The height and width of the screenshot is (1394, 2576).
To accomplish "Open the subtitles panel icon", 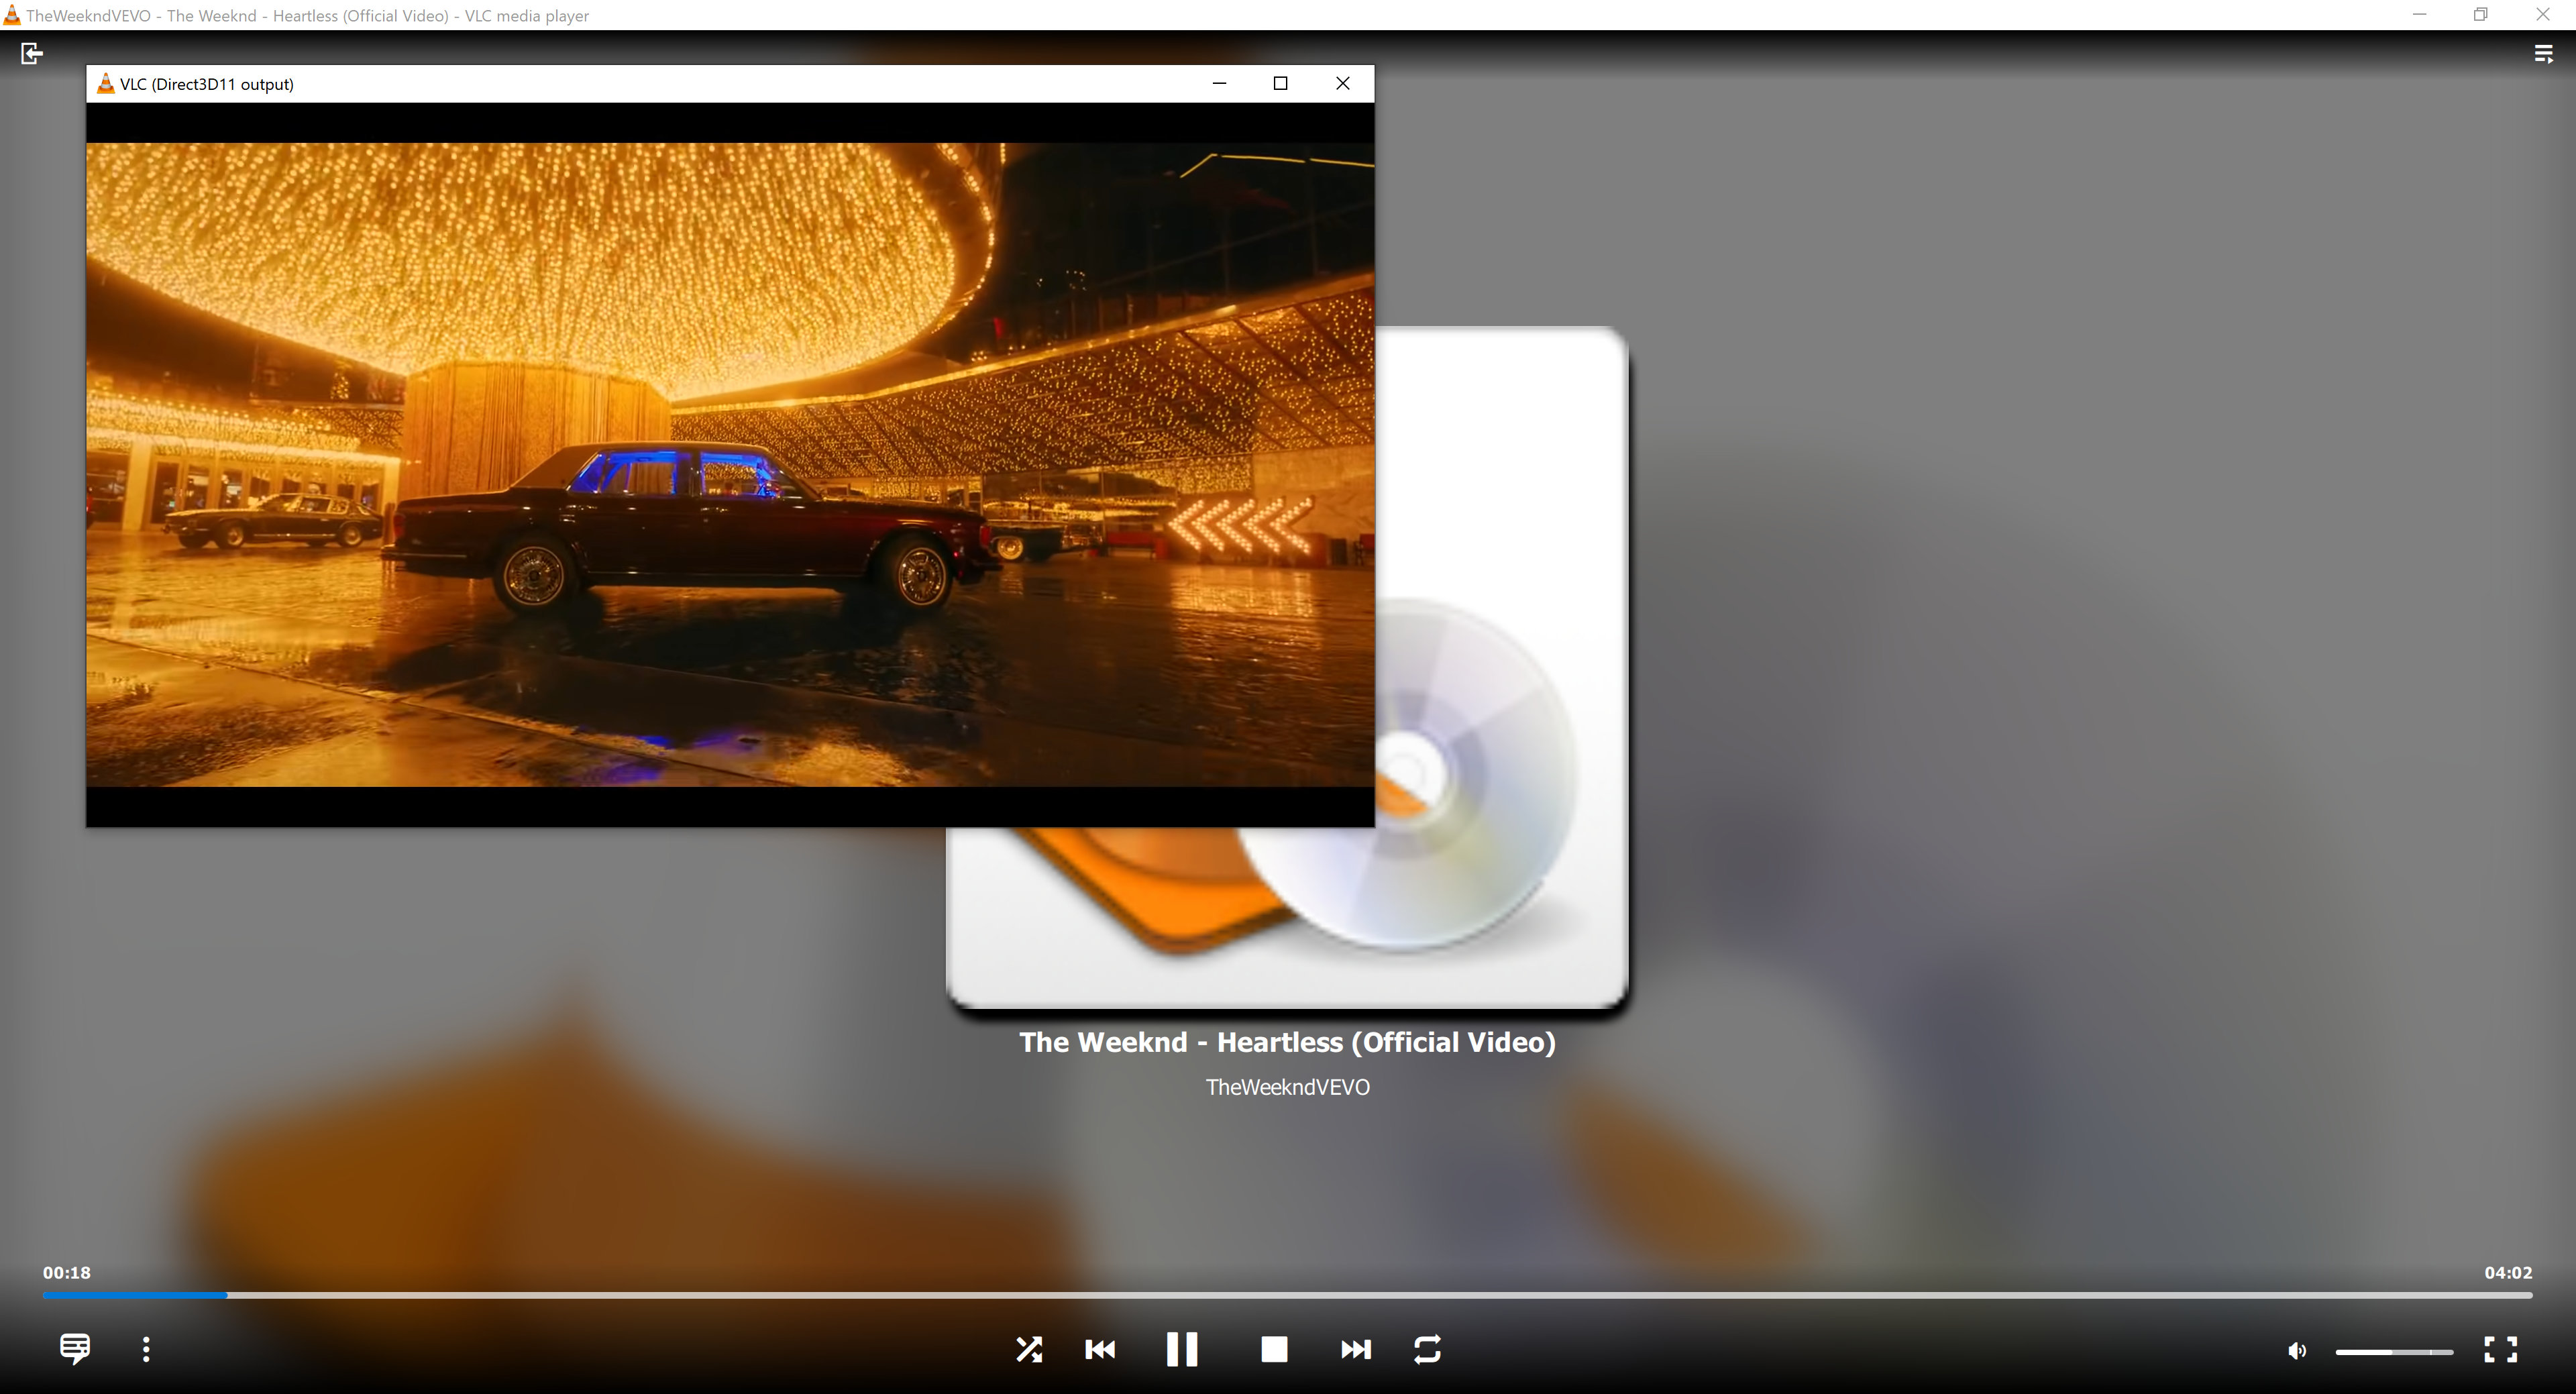I will coord(73,1349).
